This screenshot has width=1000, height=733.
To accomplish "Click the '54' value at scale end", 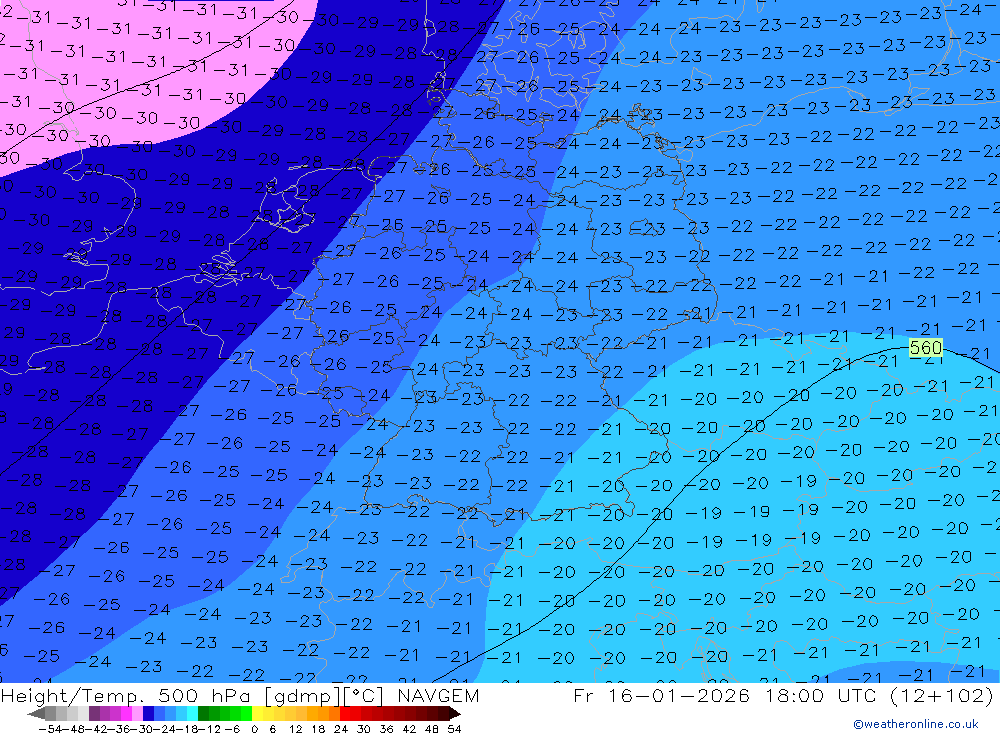I will [454, 729].
